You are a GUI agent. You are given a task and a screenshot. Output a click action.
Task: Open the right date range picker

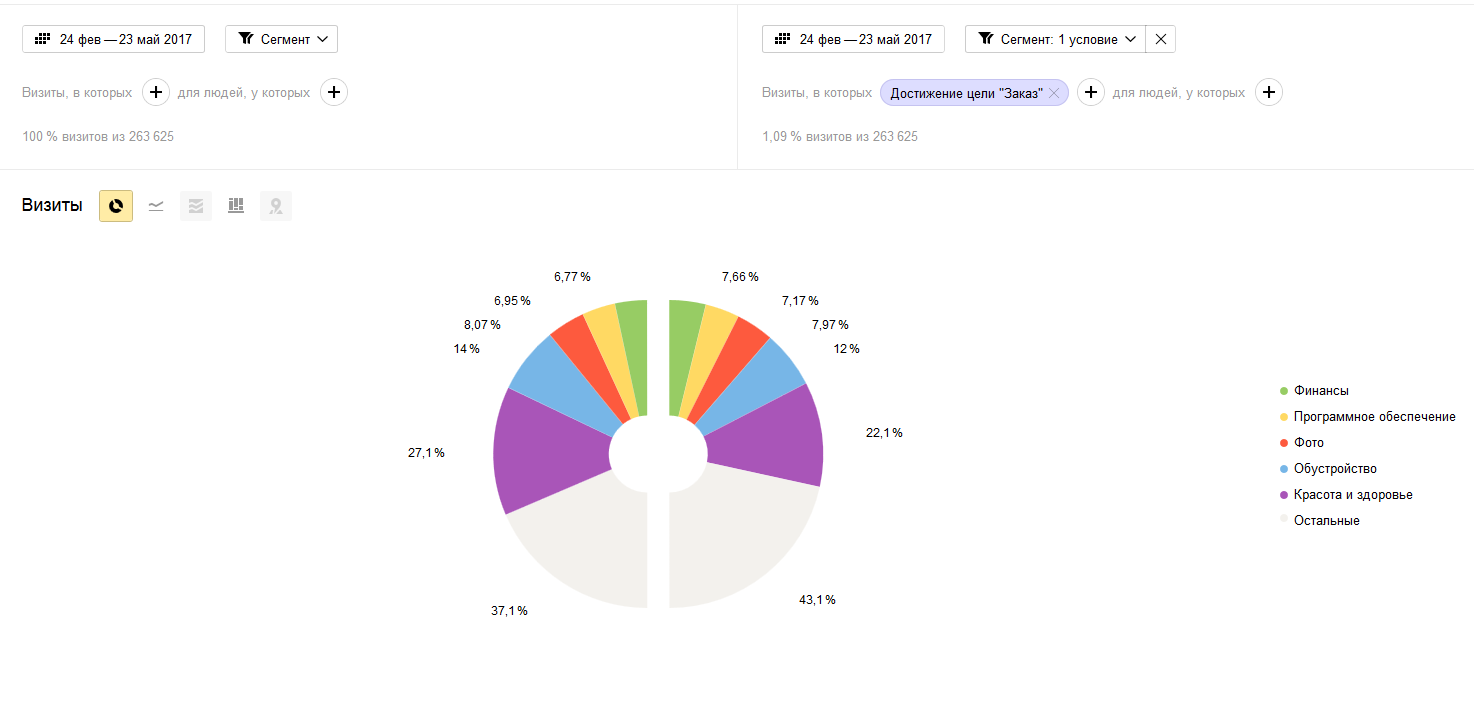(x=853, y=39)
